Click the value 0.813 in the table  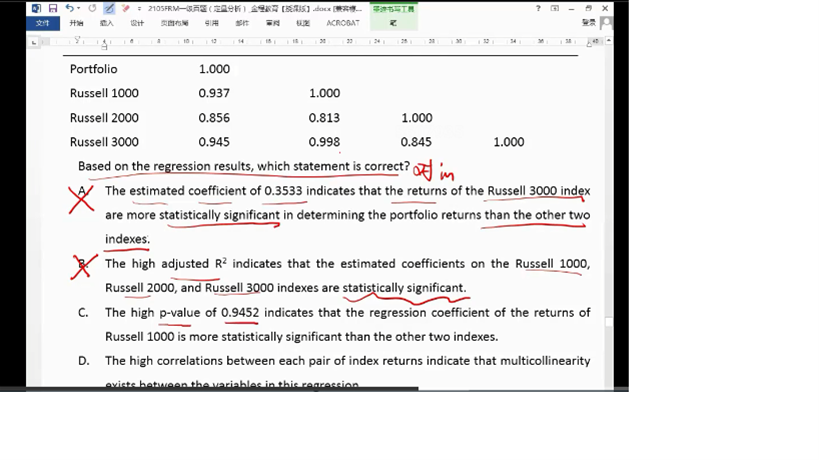pos(324,117)
